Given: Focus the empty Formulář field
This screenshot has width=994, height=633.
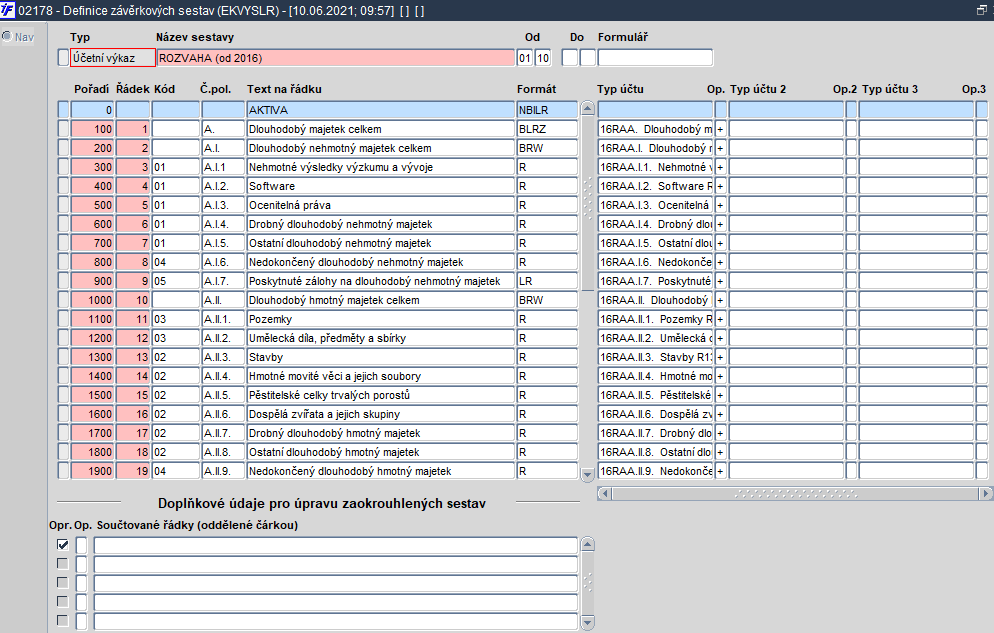Looking at the screenshot, I should click(x=655, y=58).
